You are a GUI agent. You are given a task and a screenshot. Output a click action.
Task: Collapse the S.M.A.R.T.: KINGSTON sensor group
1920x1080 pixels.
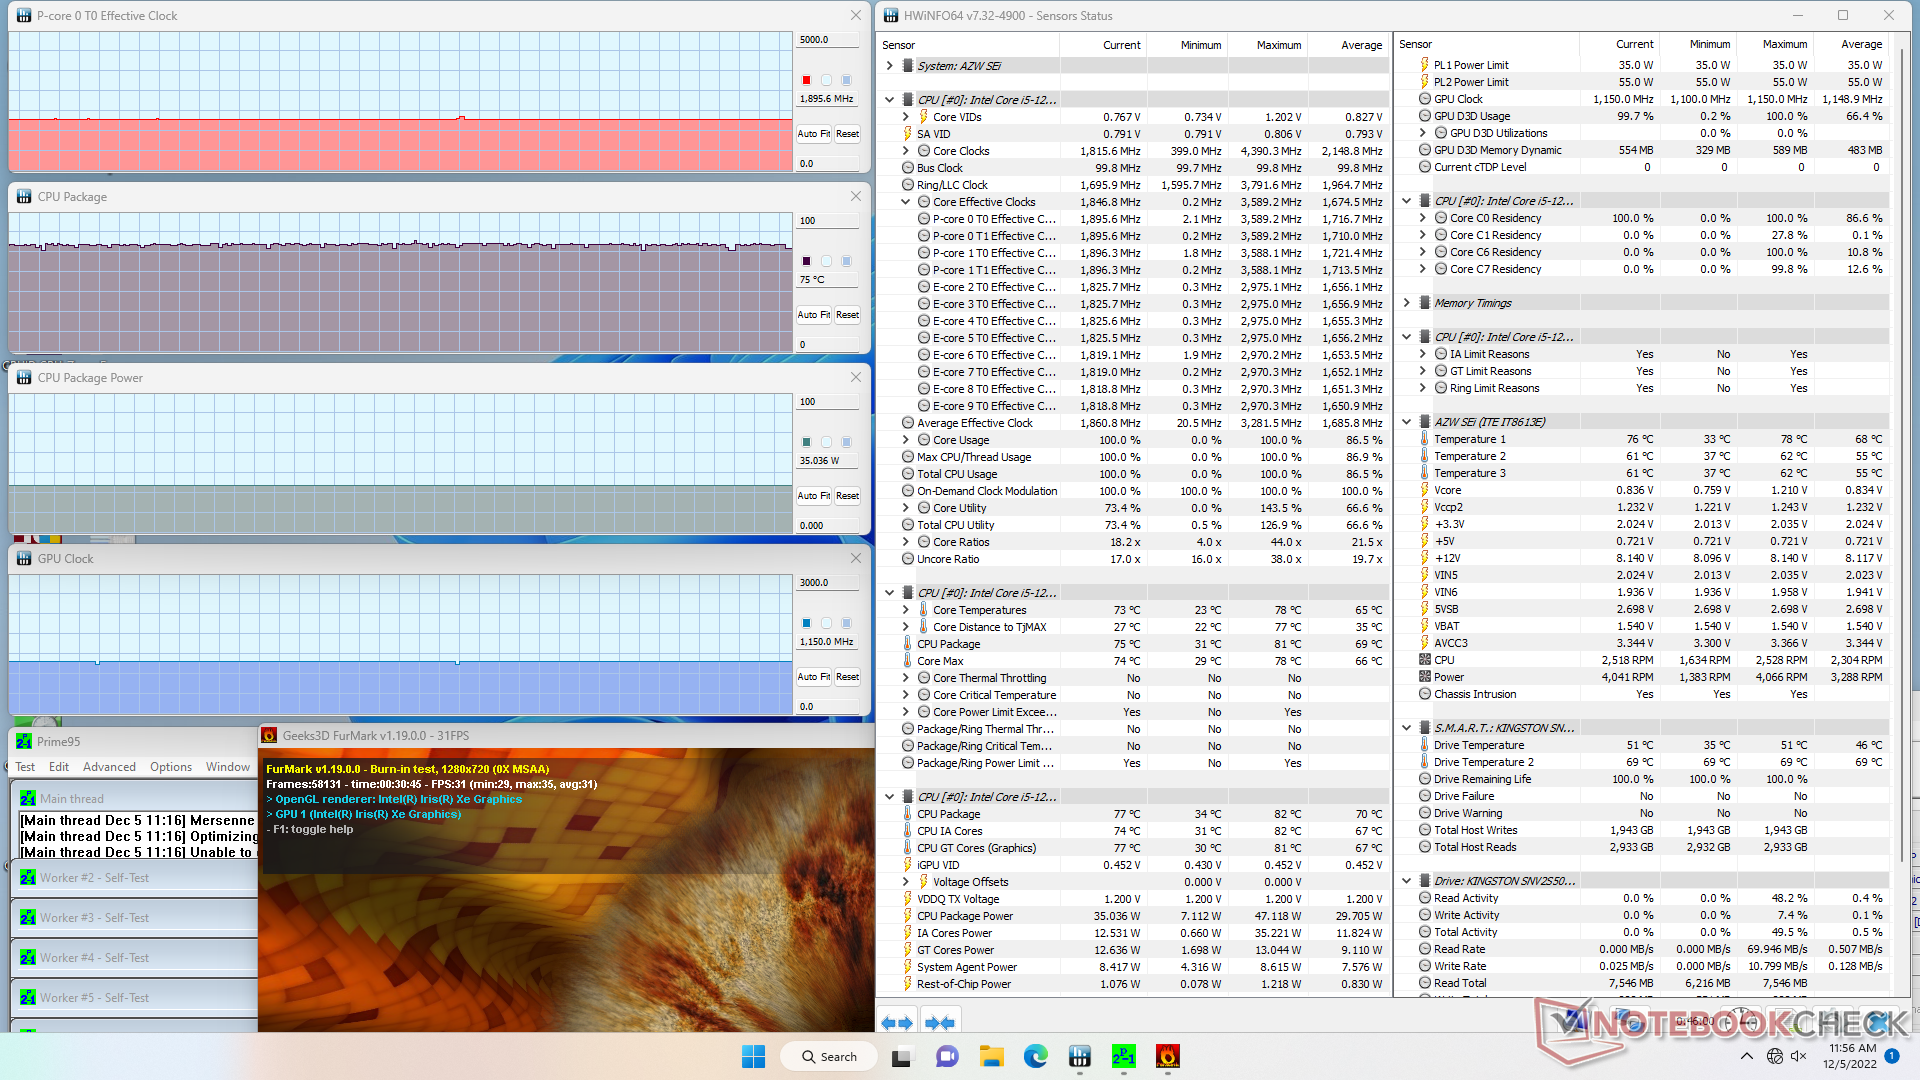coord(1406,728)
